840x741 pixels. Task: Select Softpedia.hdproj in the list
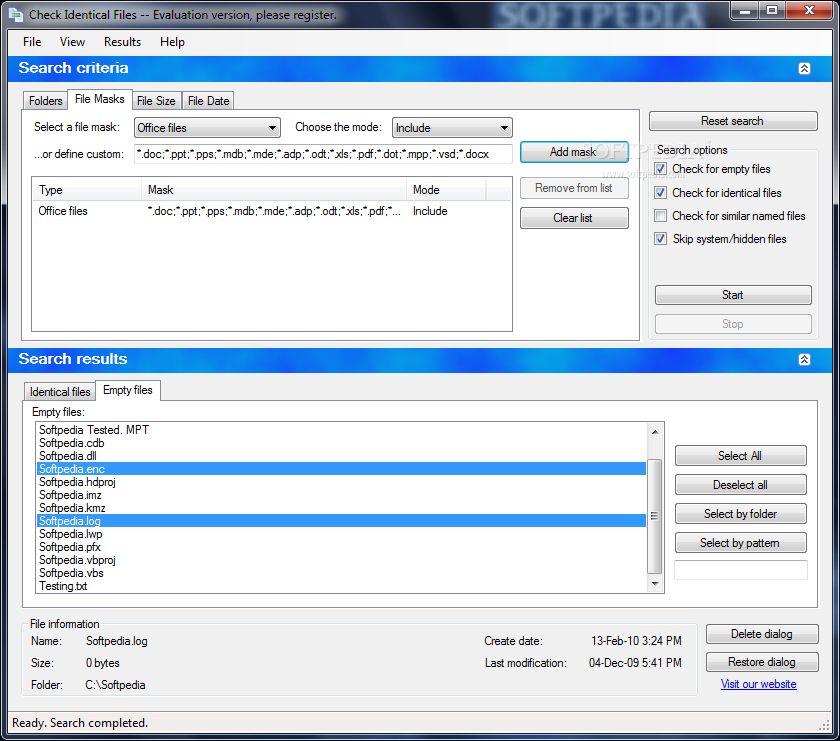click(x=342, y=482)
